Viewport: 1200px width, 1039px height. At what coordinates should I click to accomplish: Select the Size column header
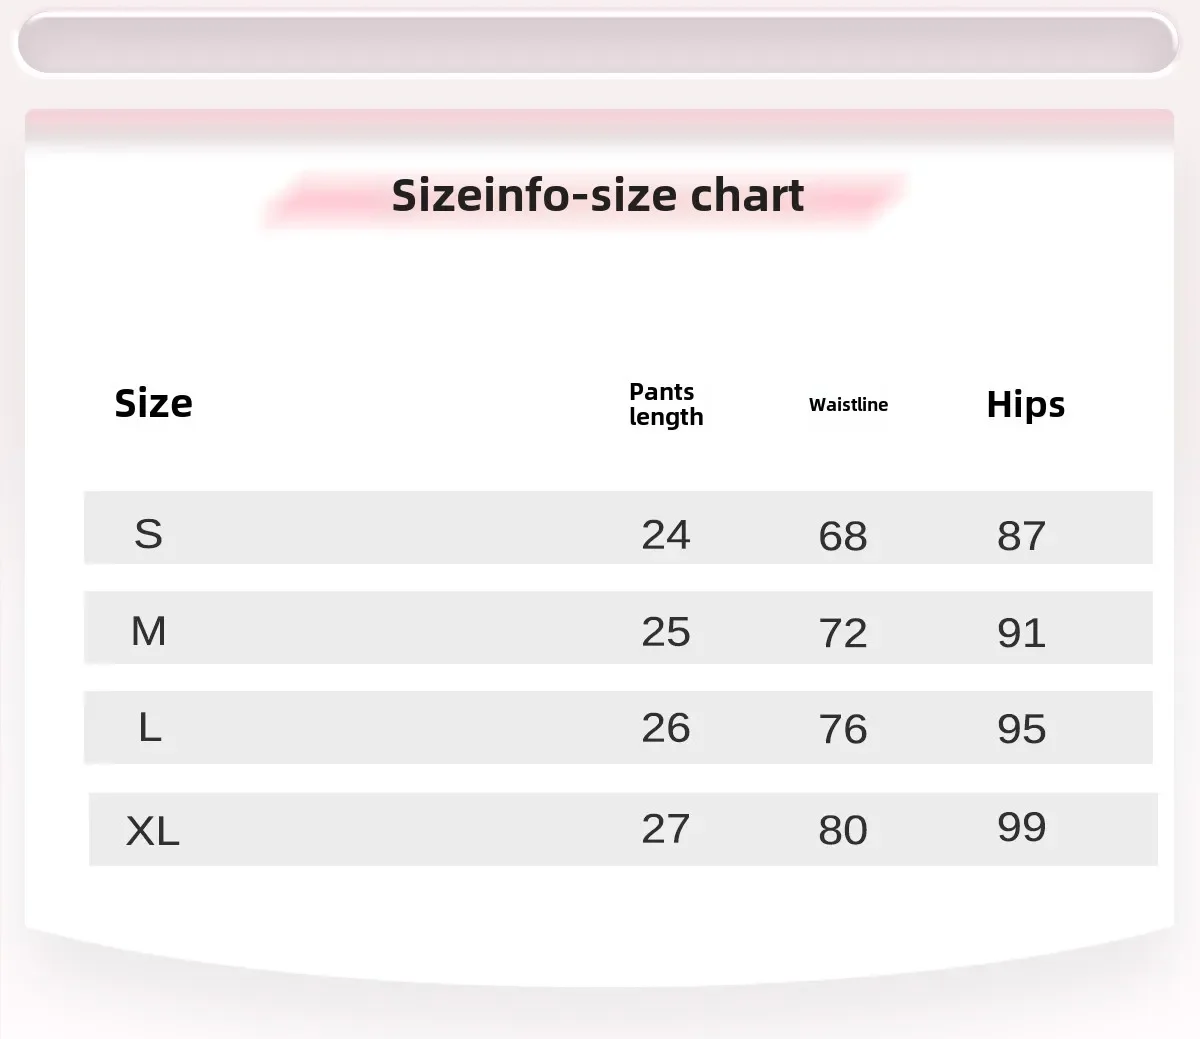point(153,403)
